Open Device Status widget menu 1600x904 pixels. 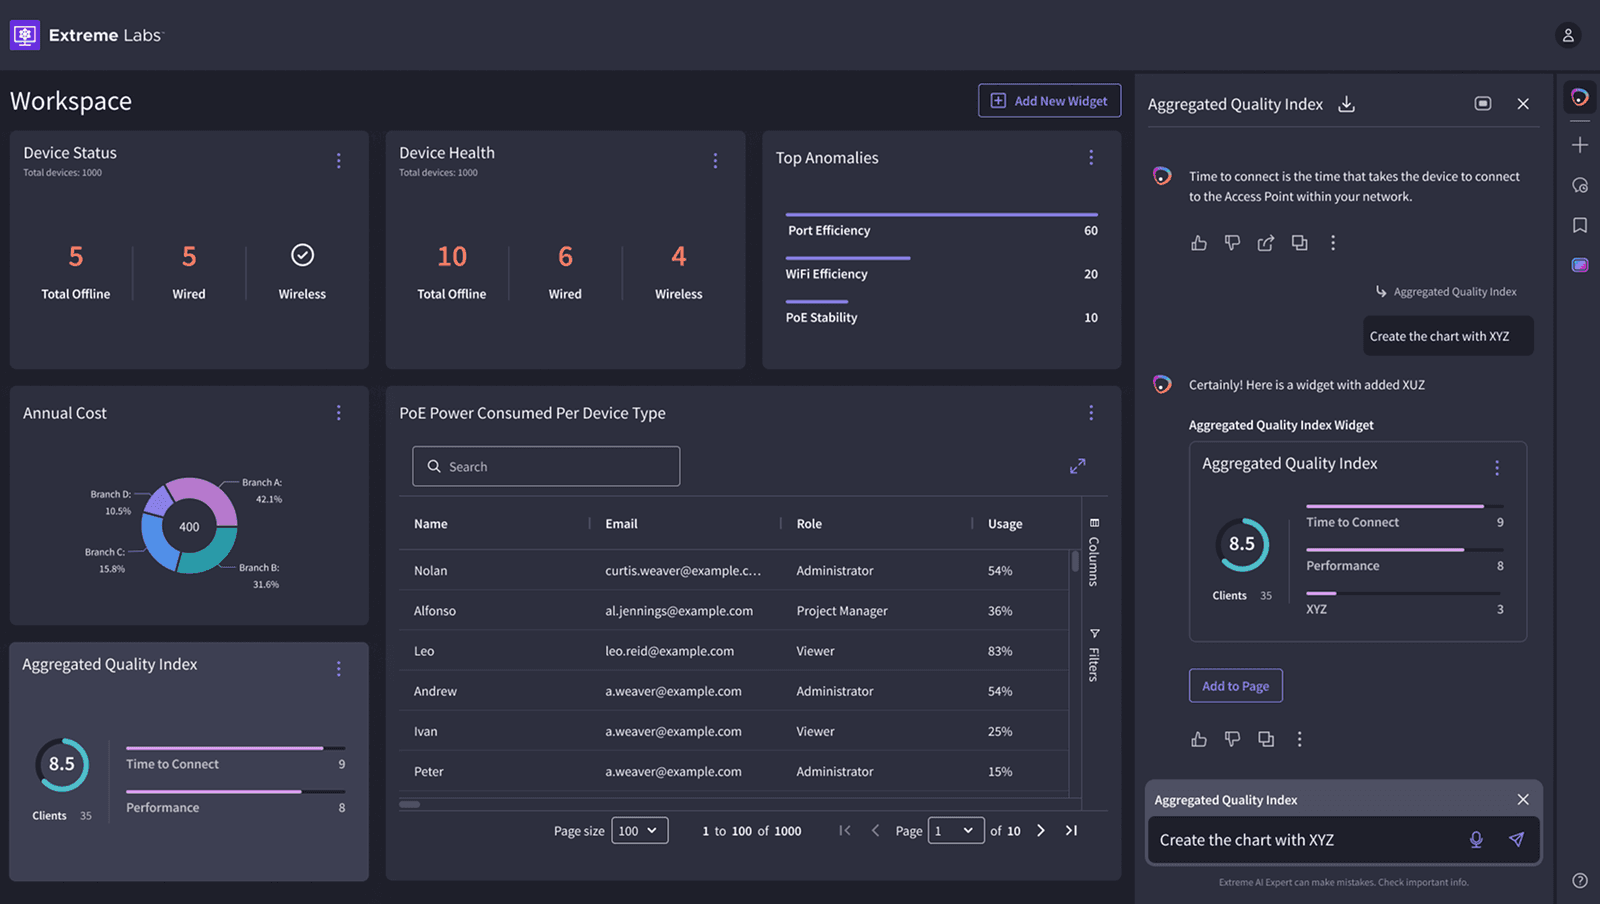339,160
